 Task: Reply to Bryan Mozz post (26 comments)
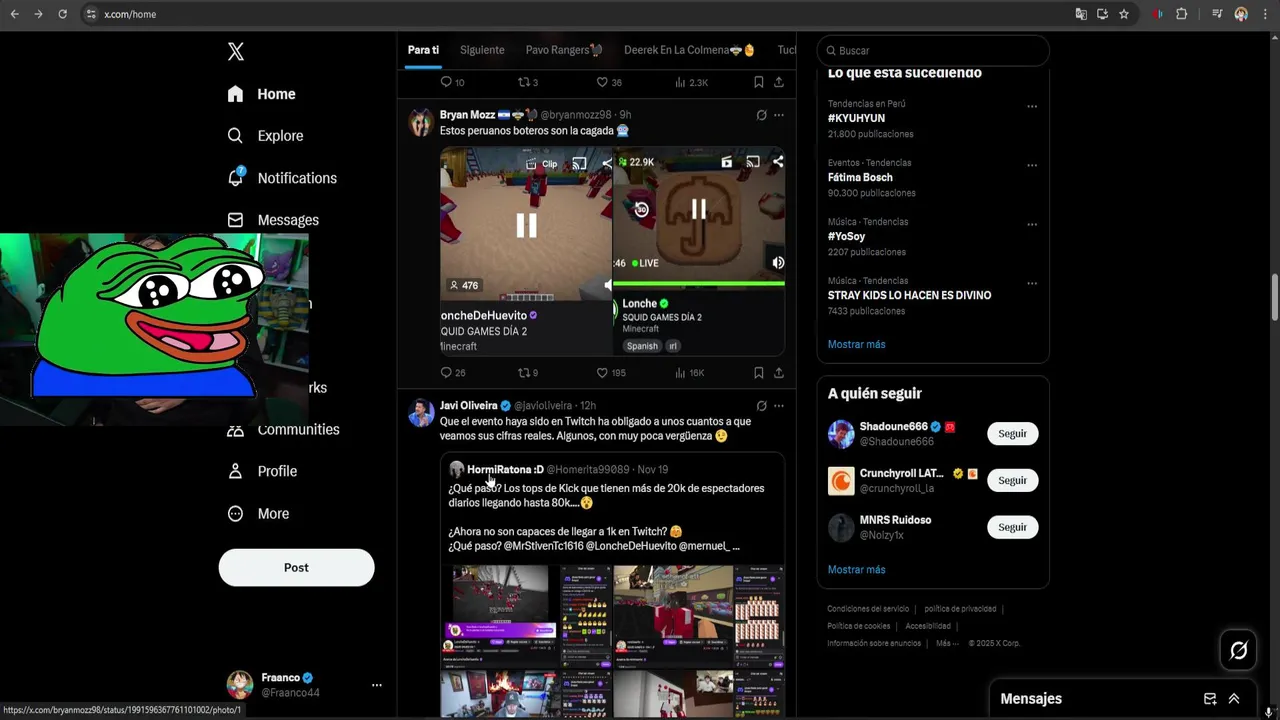453,373
